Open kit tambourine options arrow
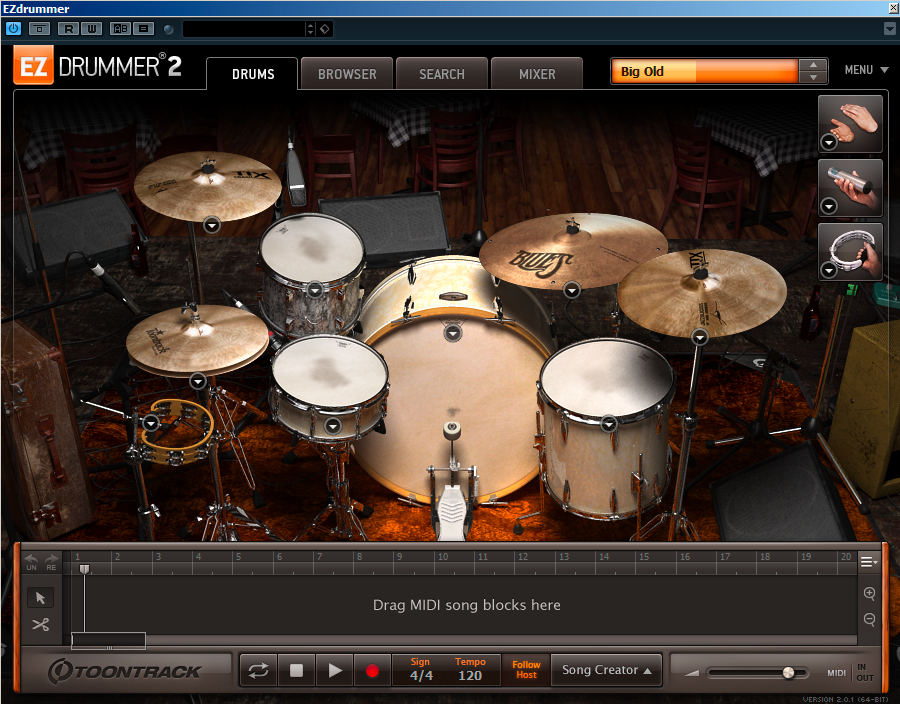The height and width of the screenshot is (704, 900). 151,423
